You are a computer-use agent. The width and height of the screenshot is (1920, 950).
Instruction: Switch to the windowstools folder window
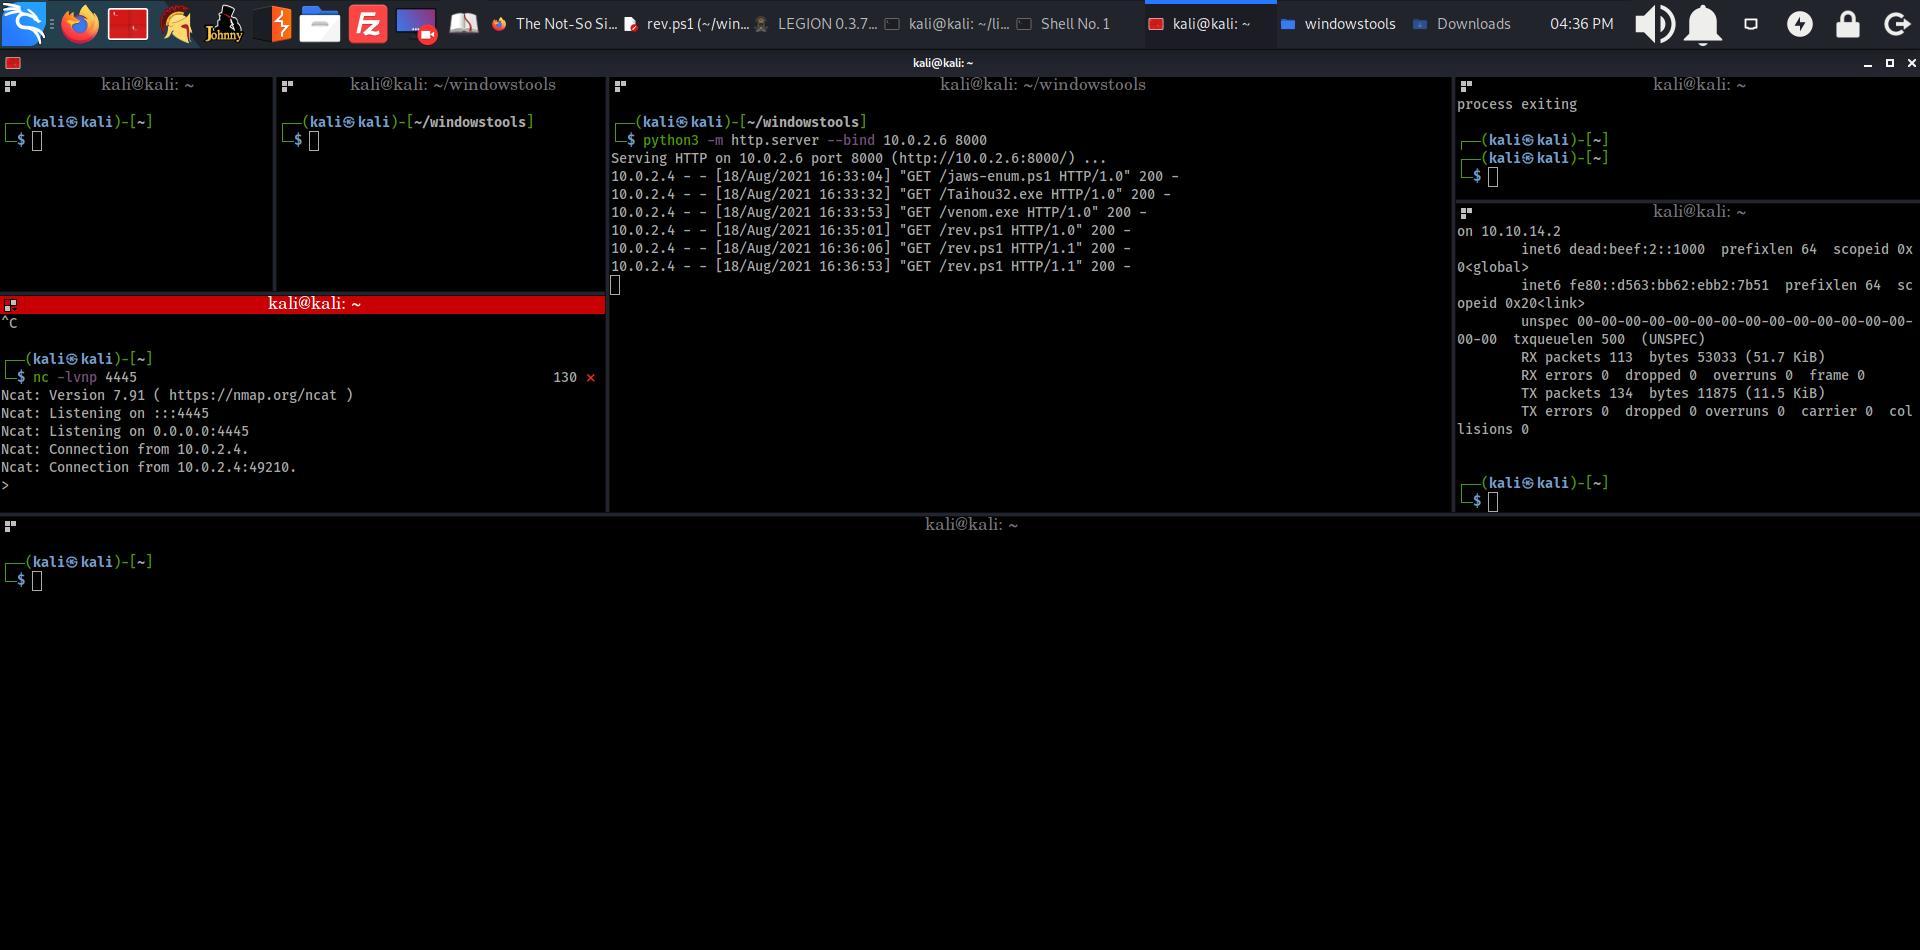click(x=1338, y=24)
